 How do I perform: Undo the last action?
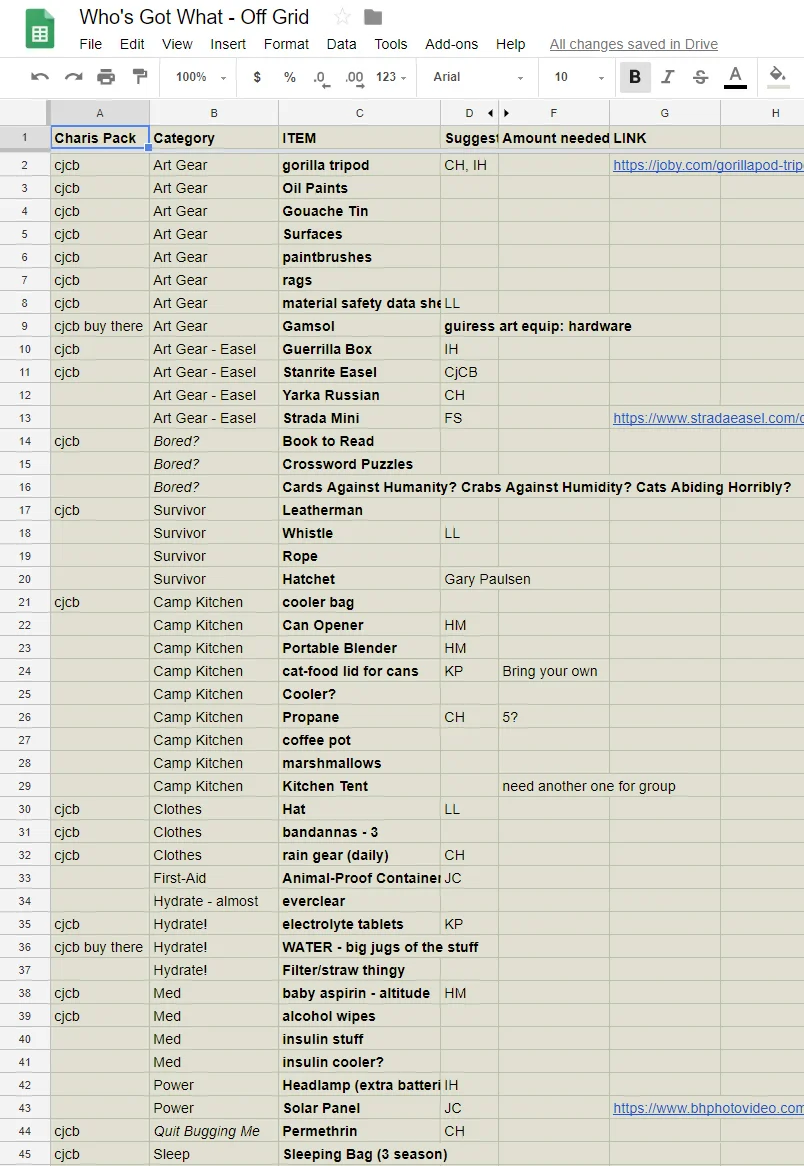[40, 77]
